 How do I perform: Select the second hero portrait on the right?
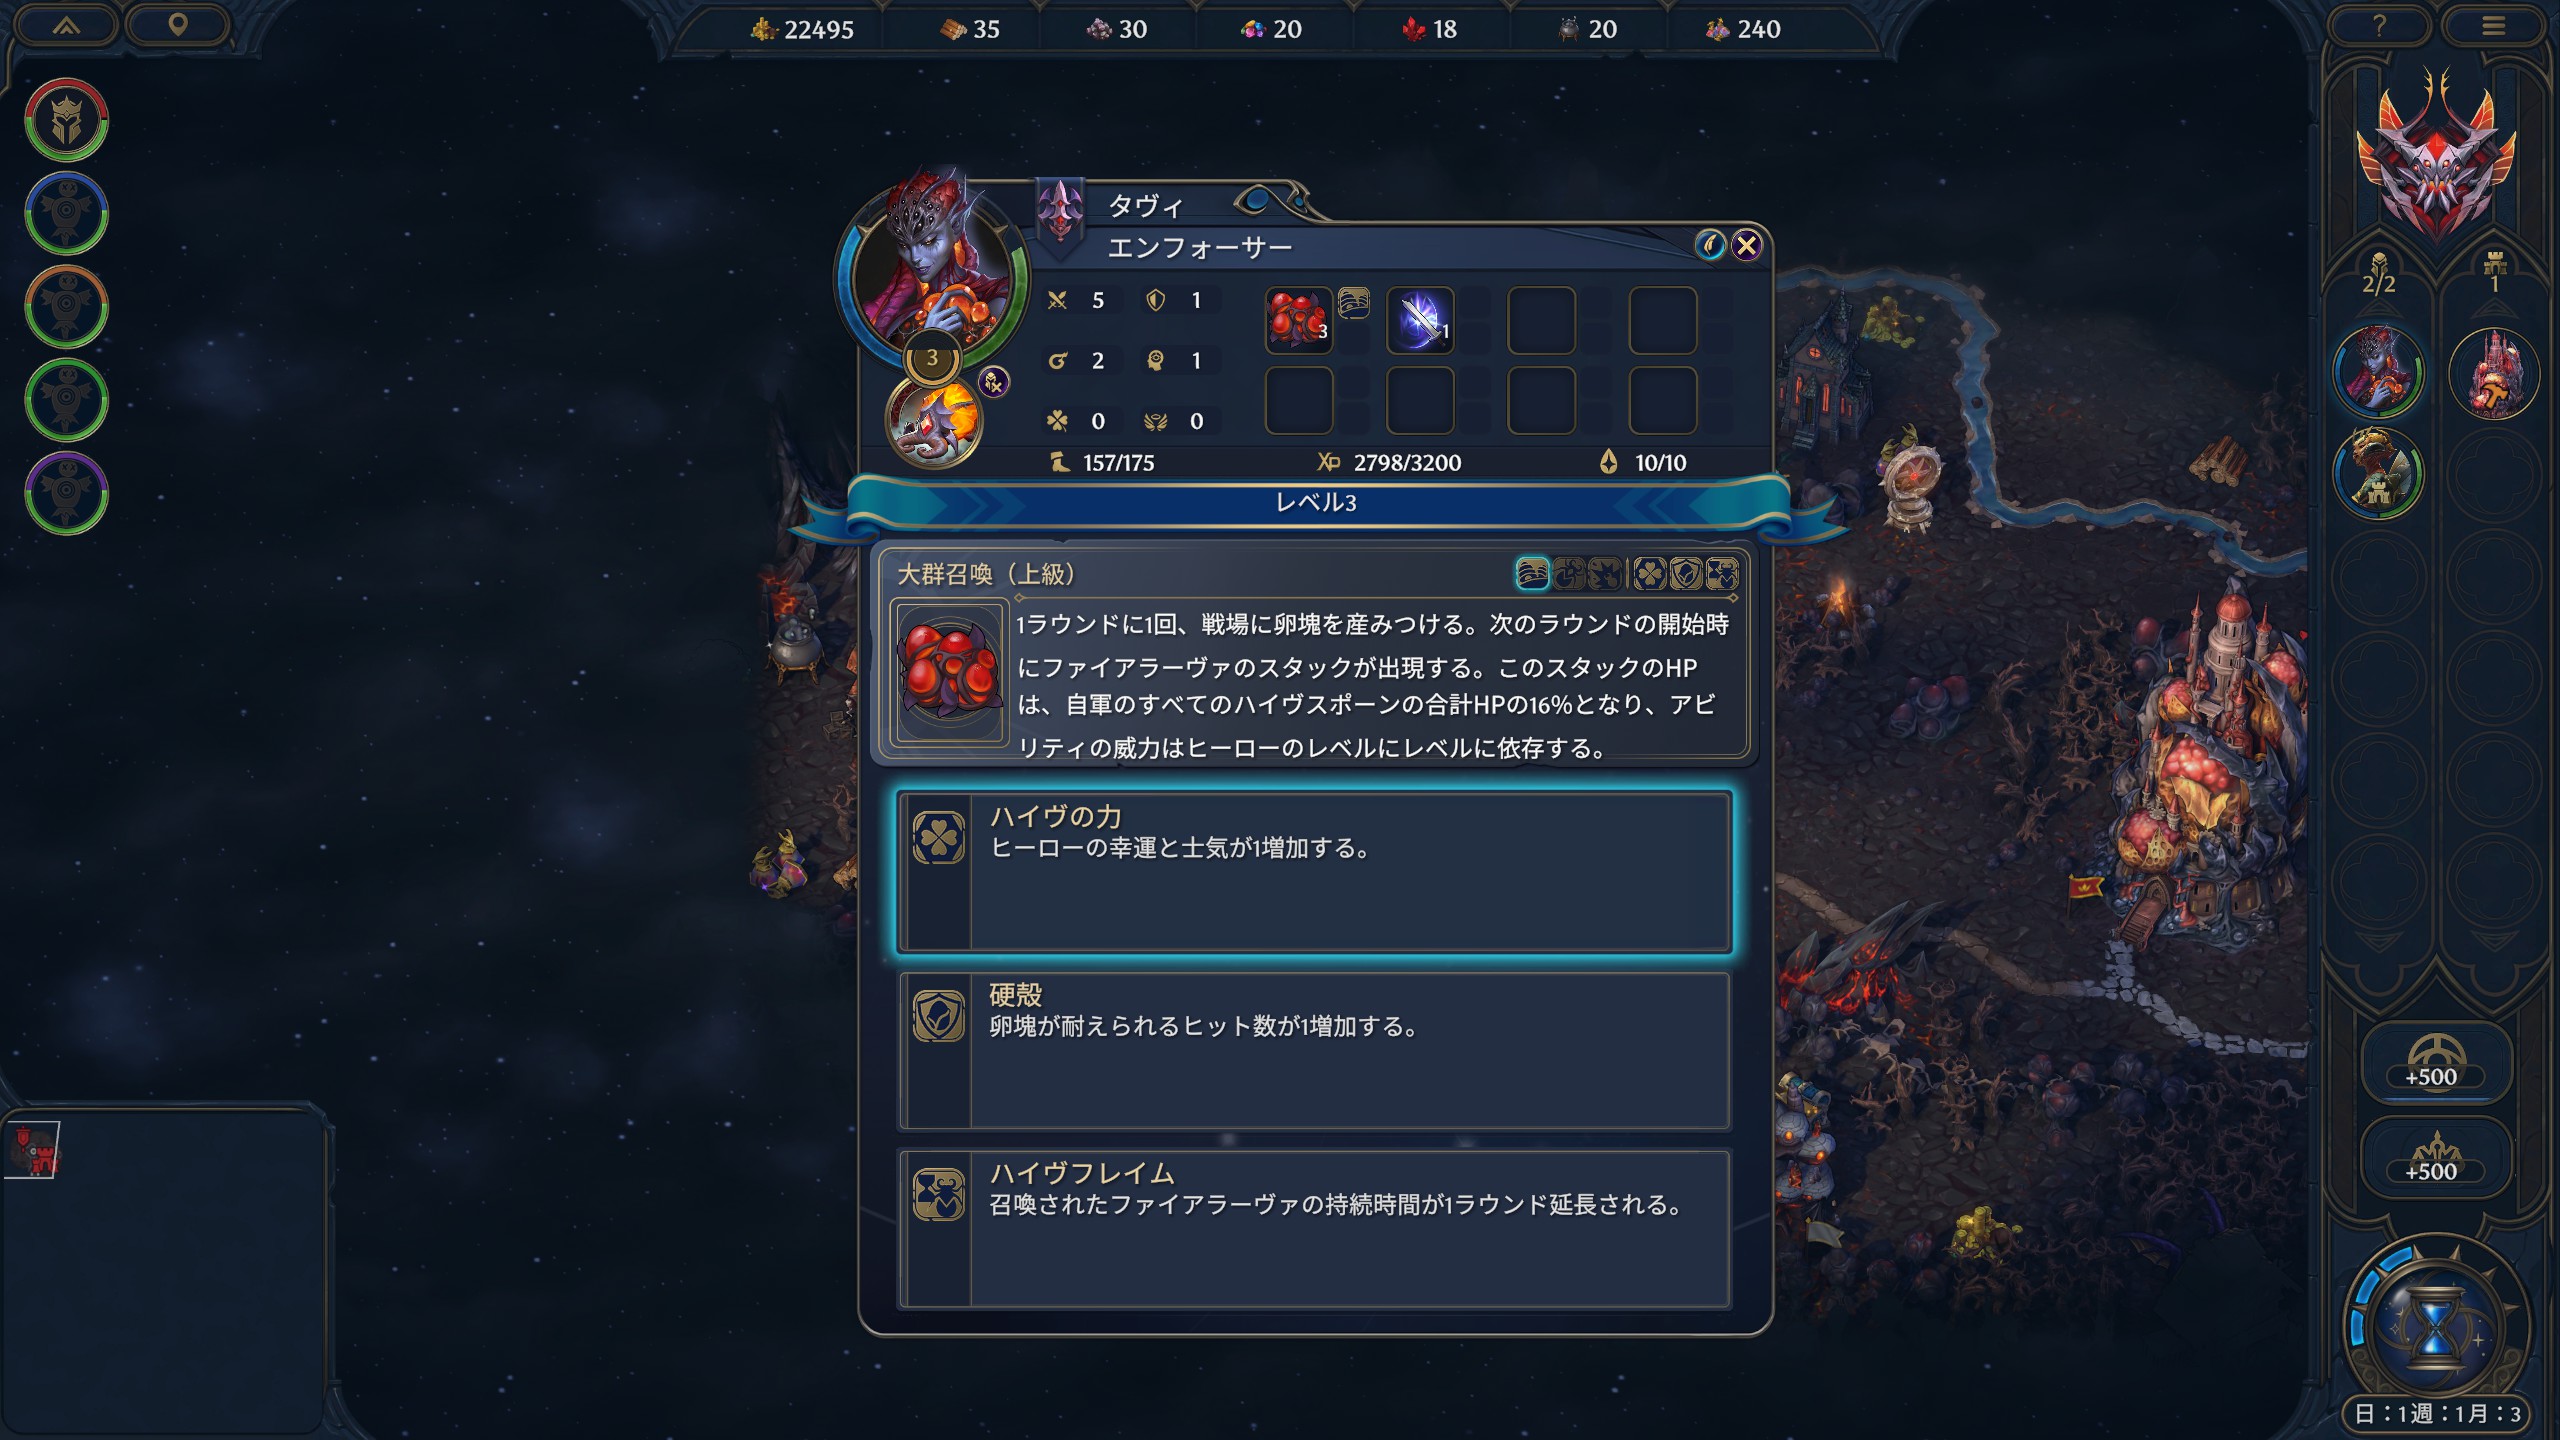(2379, 473)
